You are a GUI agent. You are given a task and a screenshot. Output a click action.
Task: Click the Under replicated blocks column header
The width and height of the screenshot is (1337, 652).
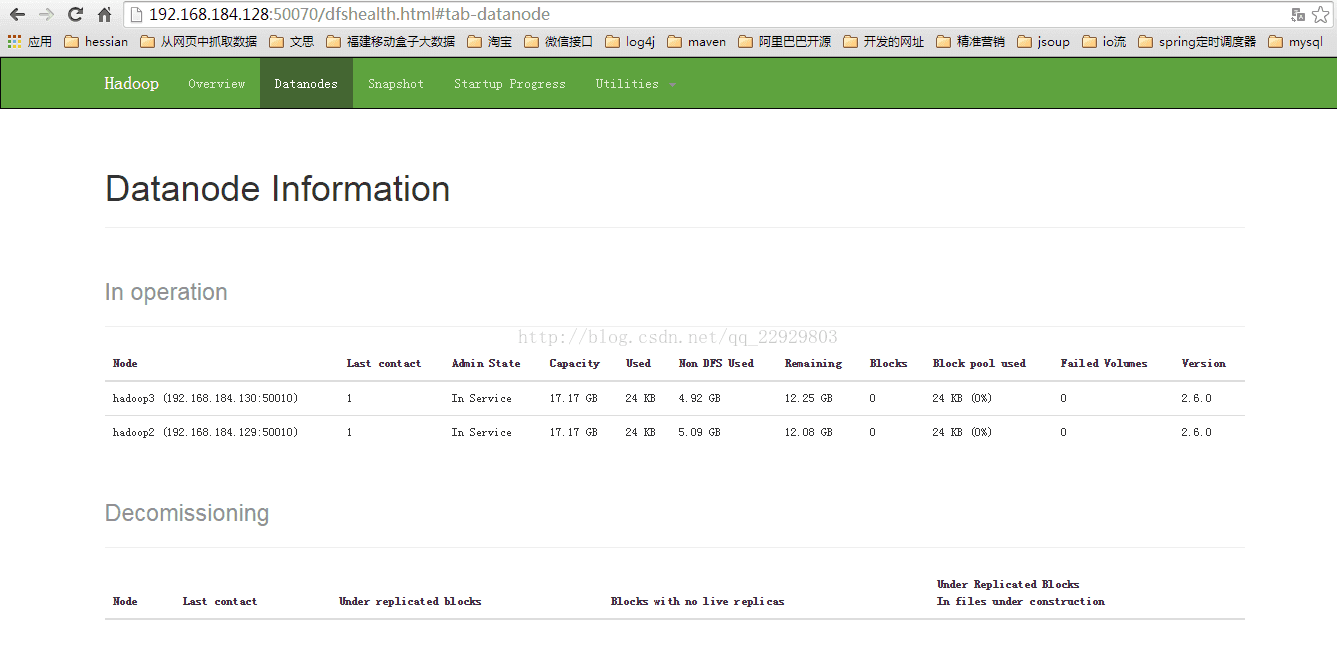410,601
